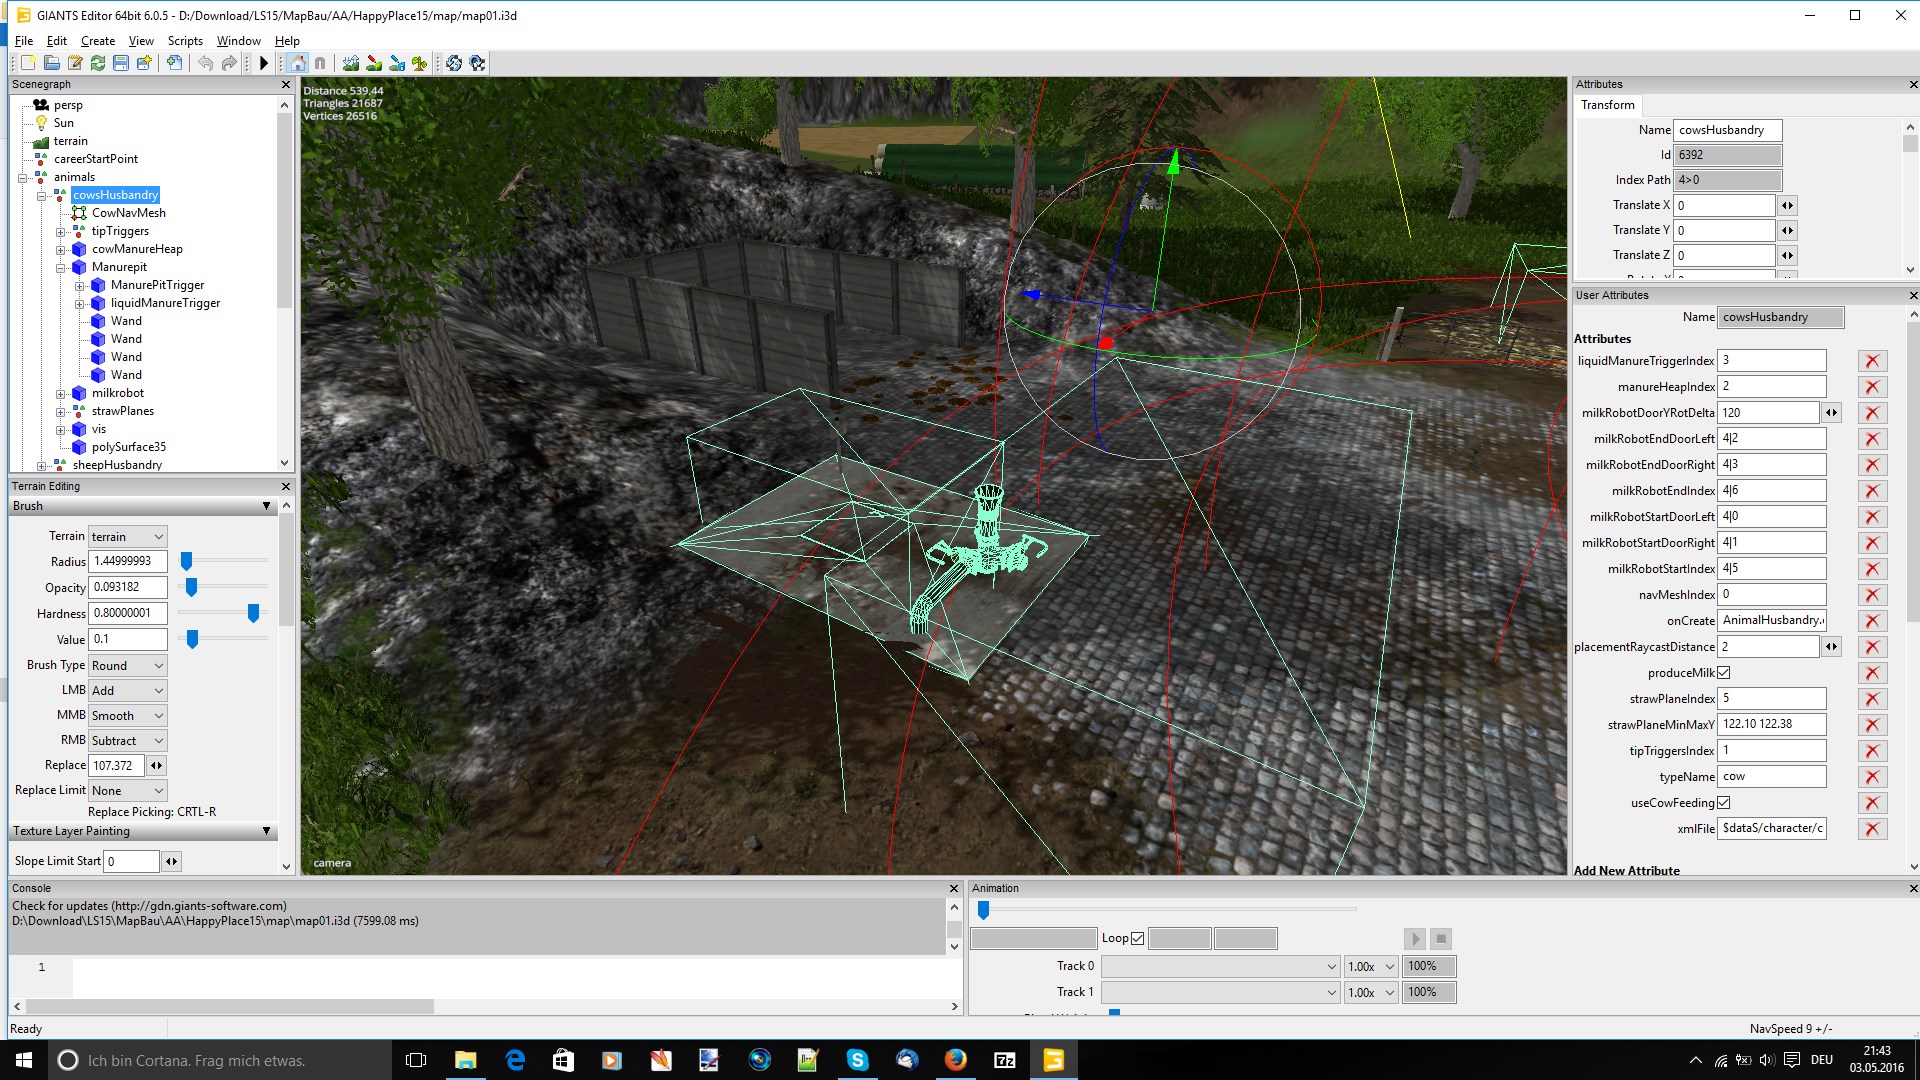Delete the liquidManureTriggerIndex attribute
Screen dimensions: 1920x1080
[x=1872, y=361]
